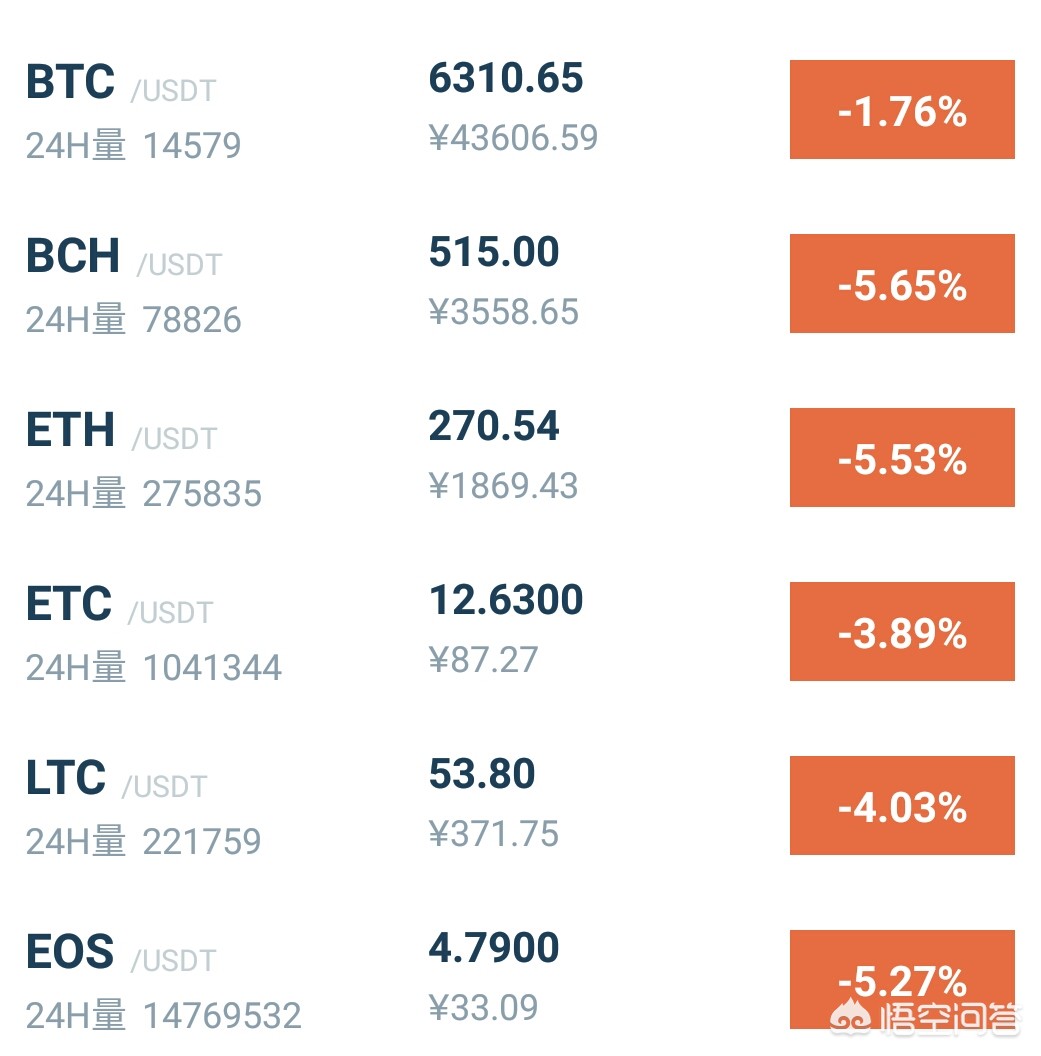Open the BCH/USDT trading pair
Screen dimensions: 1041x1056
520,284
